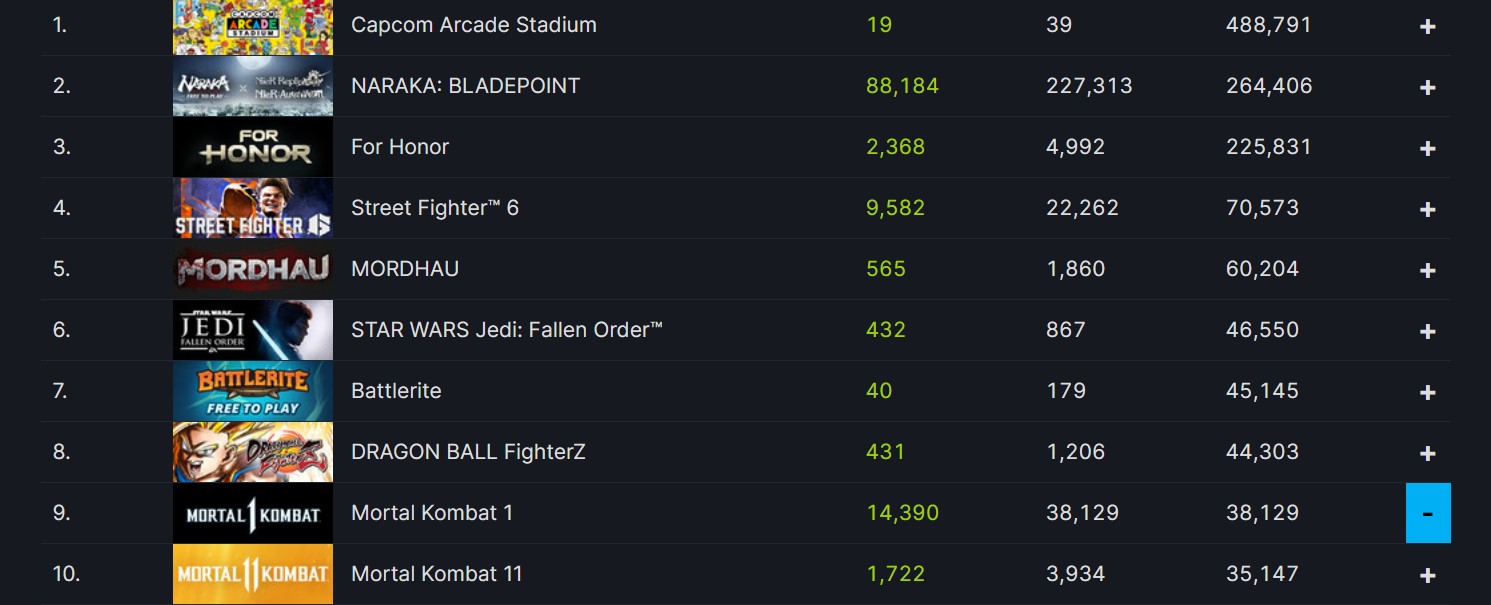Open the MORDHAU game page link
The height and width of the screenshot is (605, 1491).
tap(405, 269)
